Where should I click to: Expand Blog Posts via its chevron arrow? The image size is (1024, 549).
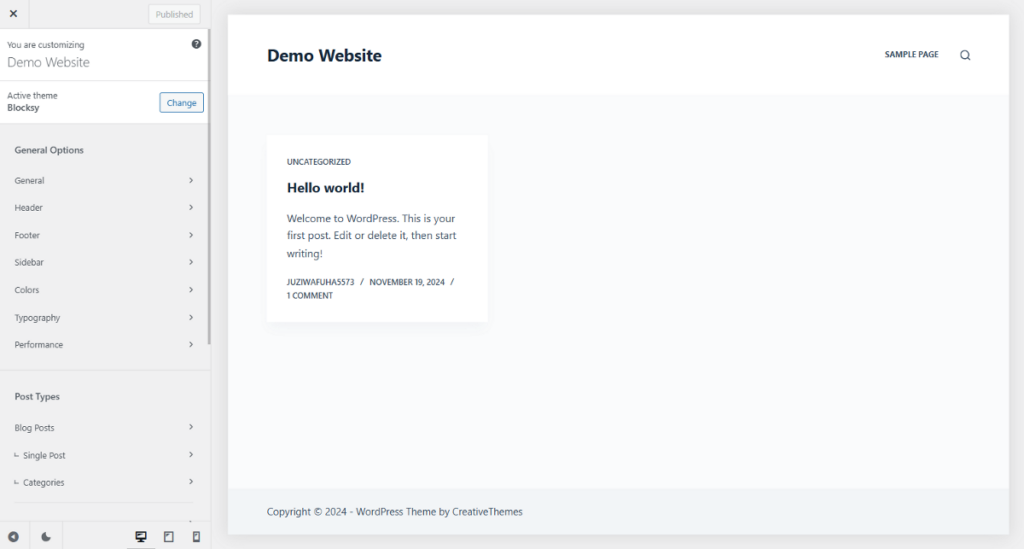click(191, 427)
